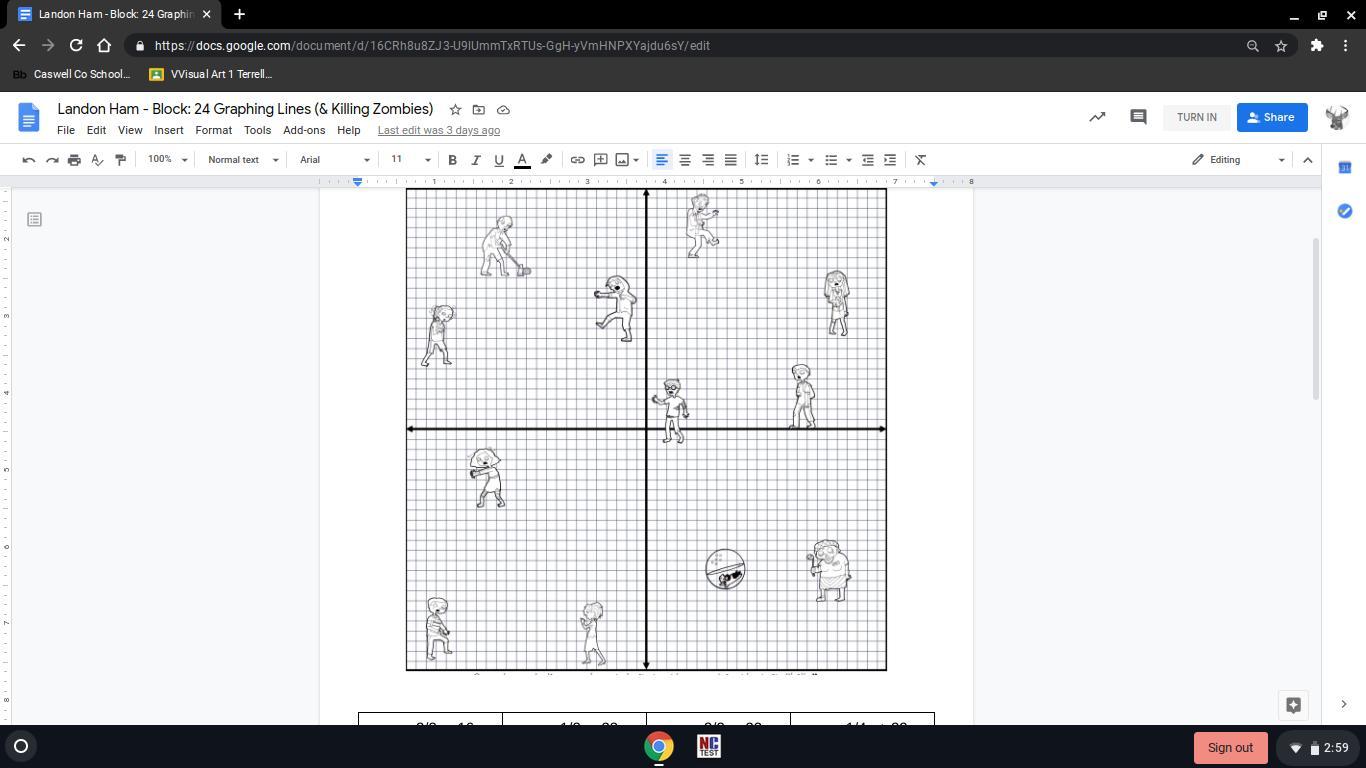Click the Print icon
Viewport: 1366px width, 768px height.
click(74, 160)
